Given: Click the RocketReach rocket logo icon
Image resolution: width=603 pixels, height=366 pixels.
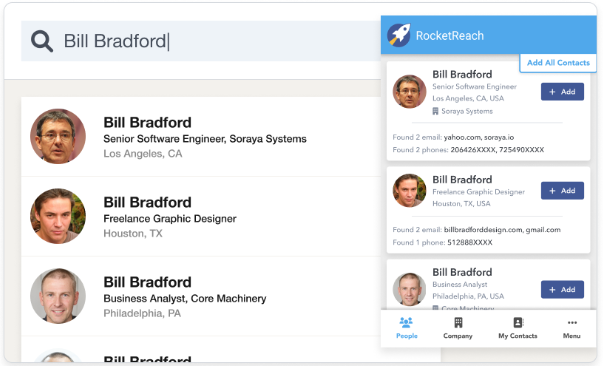Looking at the screenshot, I should (x=399, y=35).
